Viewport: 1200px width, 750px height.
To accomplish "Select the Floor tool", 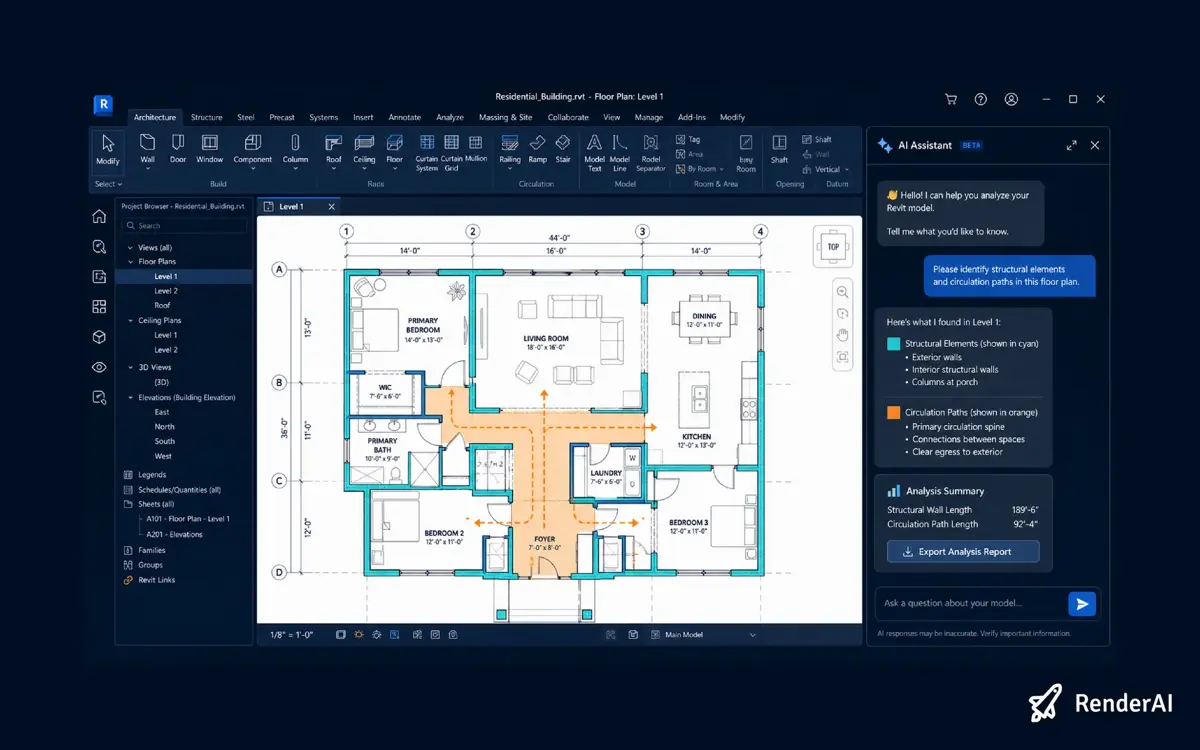I will click(x=394, y=149).
